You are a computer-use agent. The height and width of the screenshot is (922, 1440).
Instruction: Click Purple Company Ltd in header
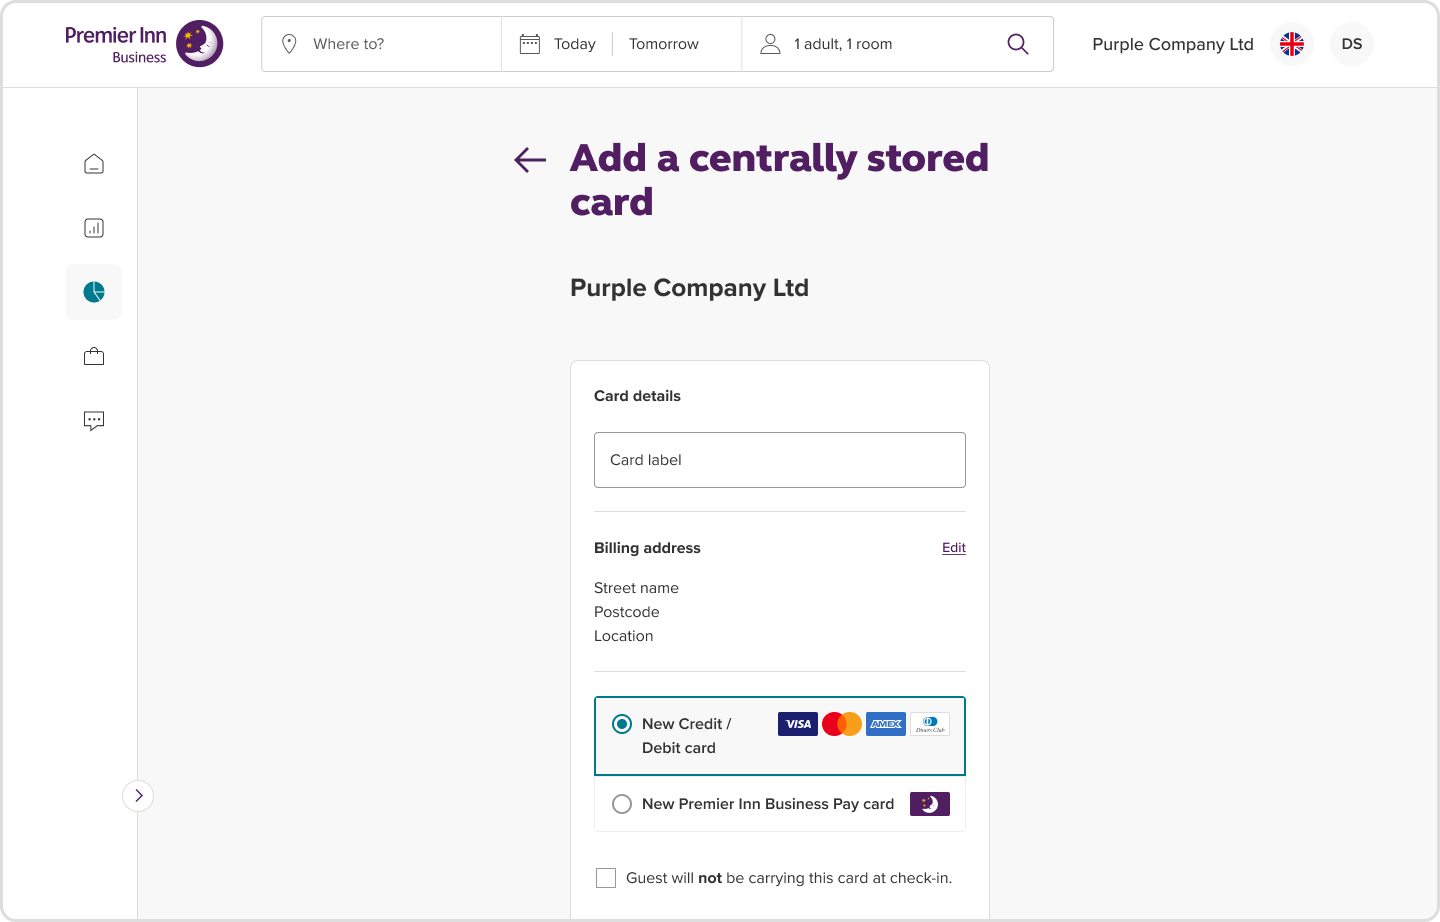[1173, 44]
